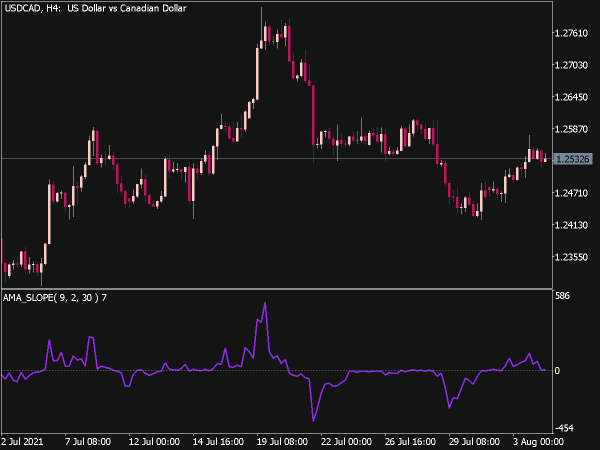Click indicator scale value 586
The image size is (600, 450).
point(562,296)
